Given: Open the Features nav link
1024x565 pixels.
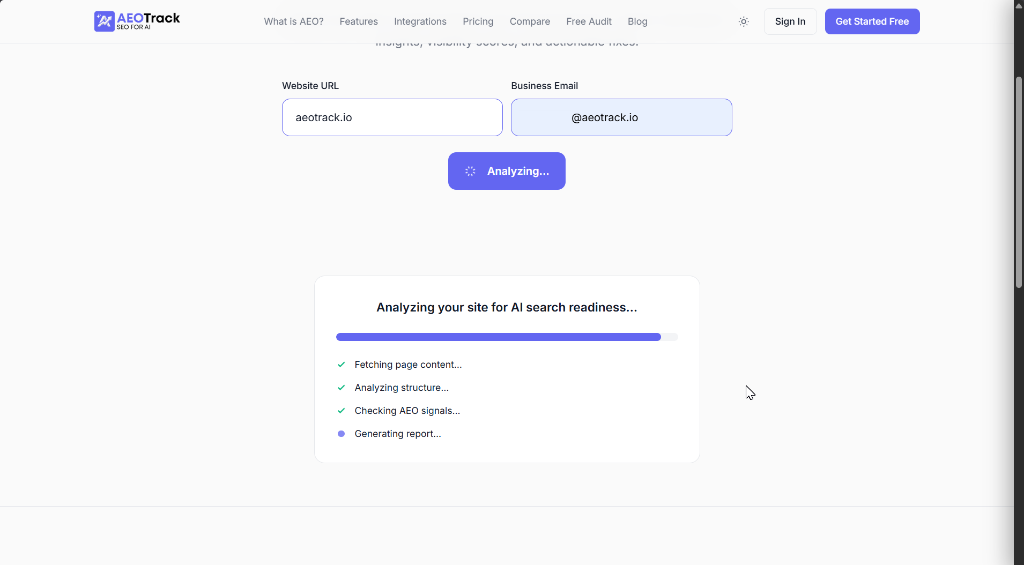Looking at the screenshot, I should 359,22.
